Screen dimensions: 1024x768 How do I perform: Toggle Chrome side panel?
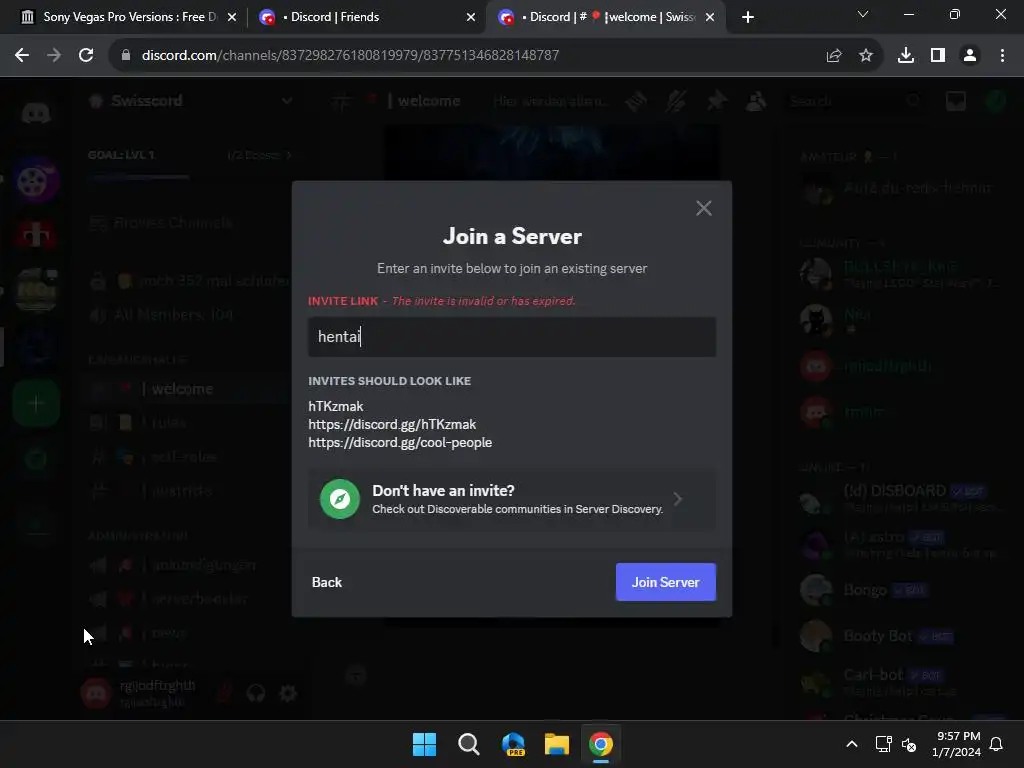938,56
